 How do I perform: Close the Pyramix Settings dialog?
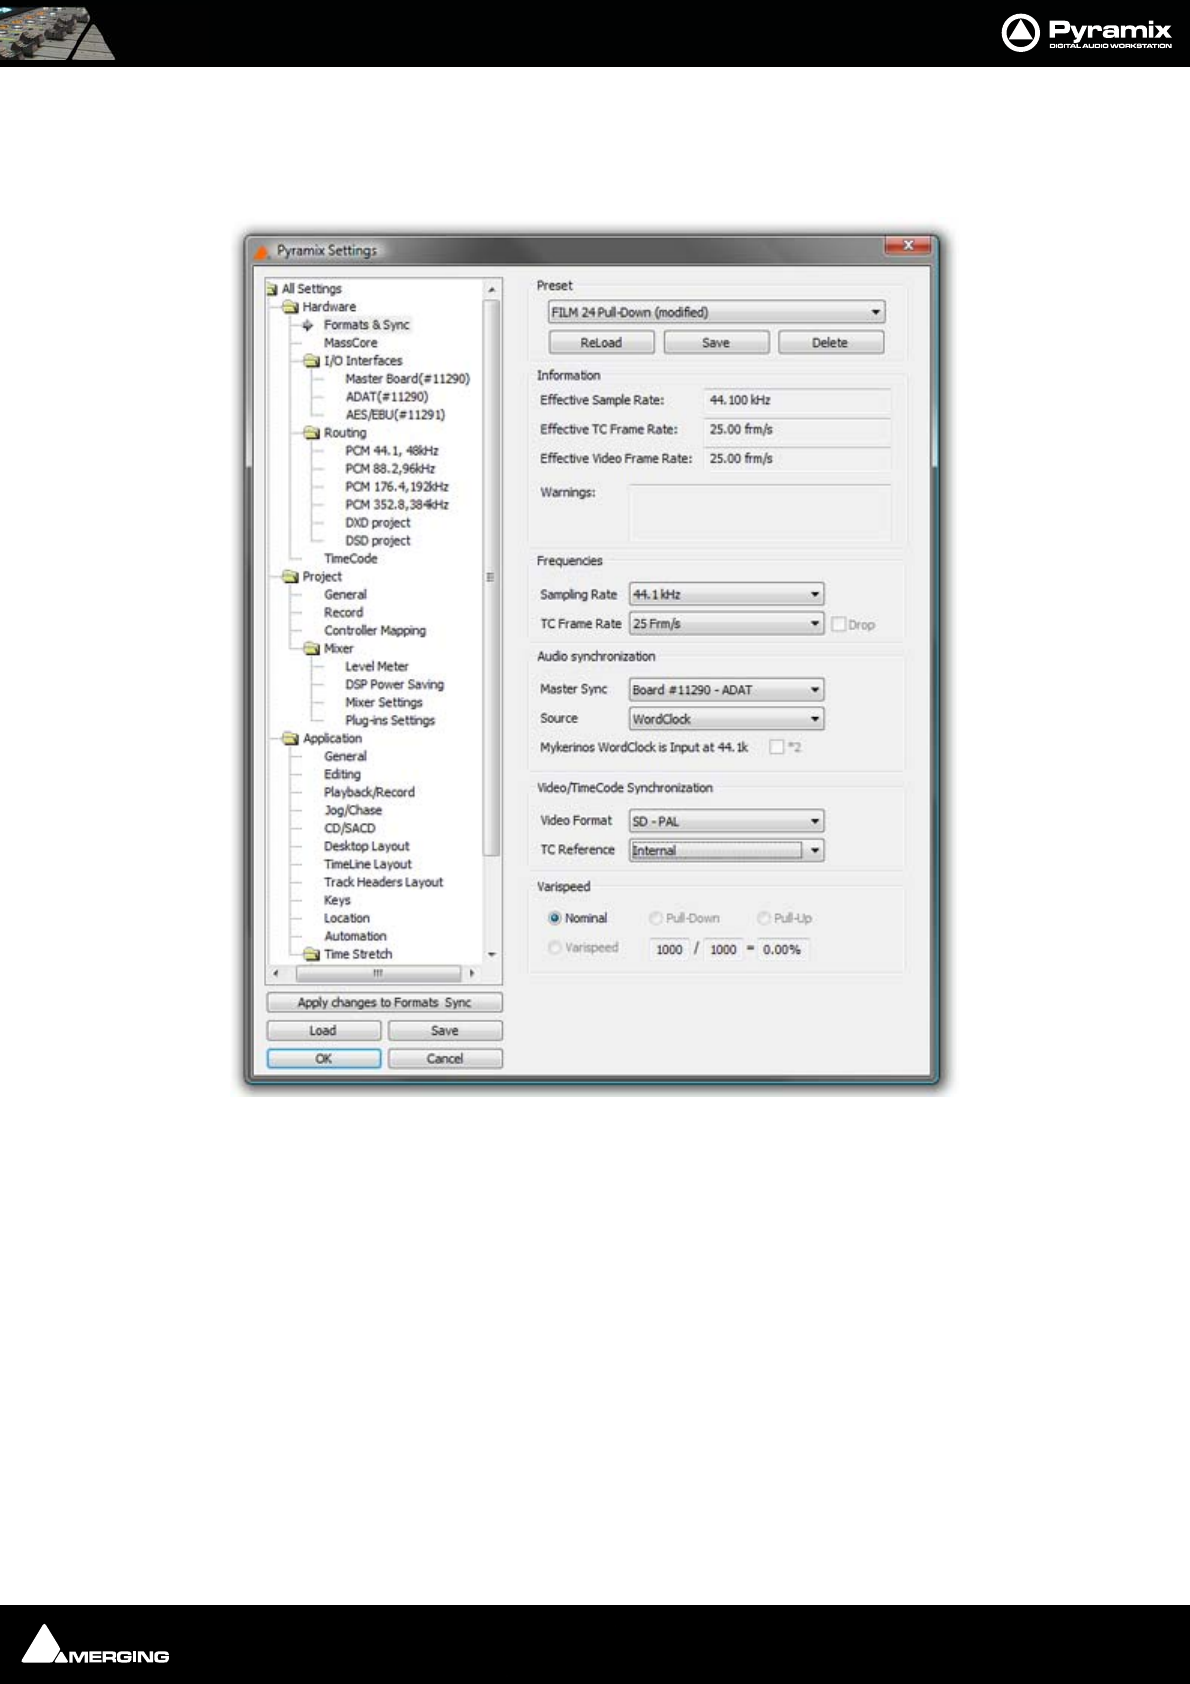[908, 245]
